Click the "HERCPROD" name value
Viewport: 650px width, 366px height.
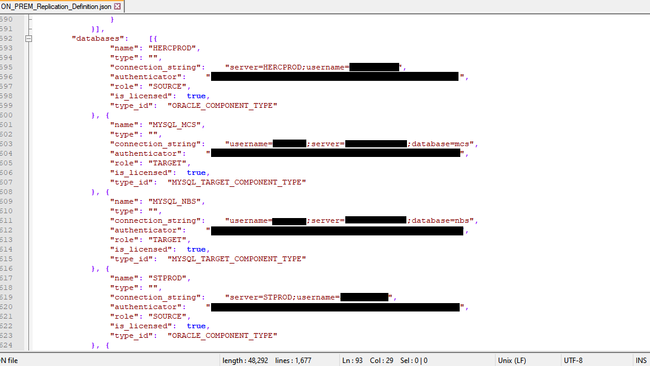[x=172, y=48]
